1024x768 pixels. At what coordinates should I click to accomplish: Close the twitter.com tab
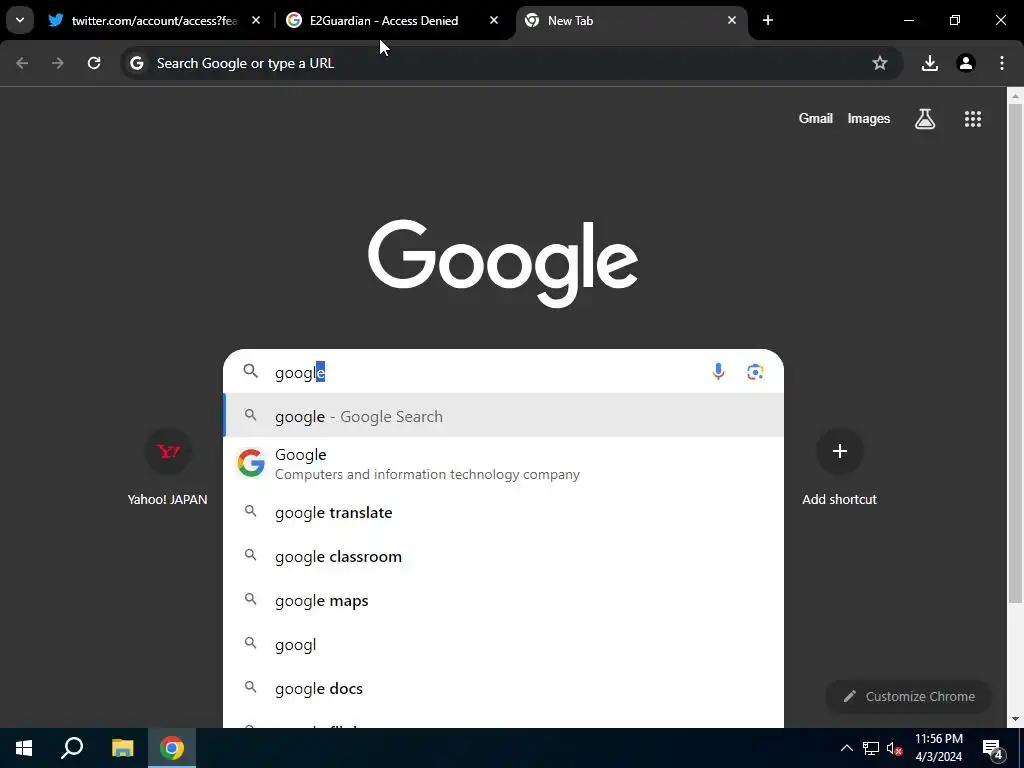(x=256, y=20)
